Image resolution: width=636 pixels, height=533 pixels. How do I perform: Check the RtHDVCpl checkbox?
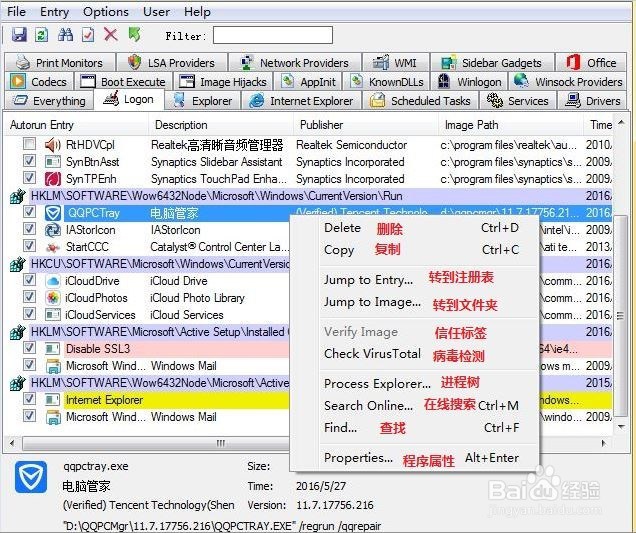(x=29, y=144)
